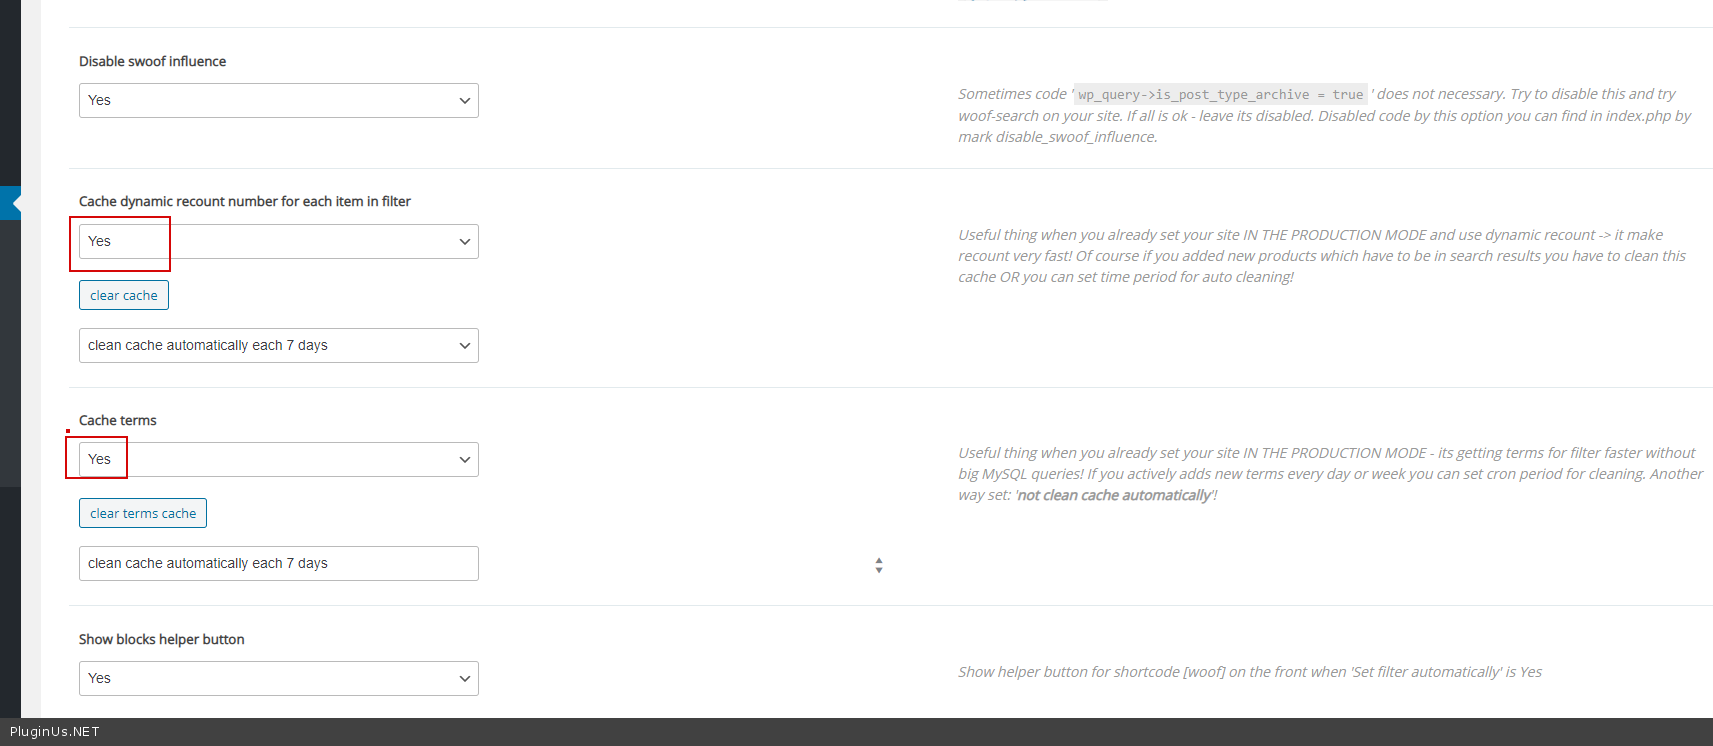Click the blue sidebar pointer arrow icon
Image resolution: width=1713 pixels, height=746 pixels.
pyautogui.click(x=11, y=203)
